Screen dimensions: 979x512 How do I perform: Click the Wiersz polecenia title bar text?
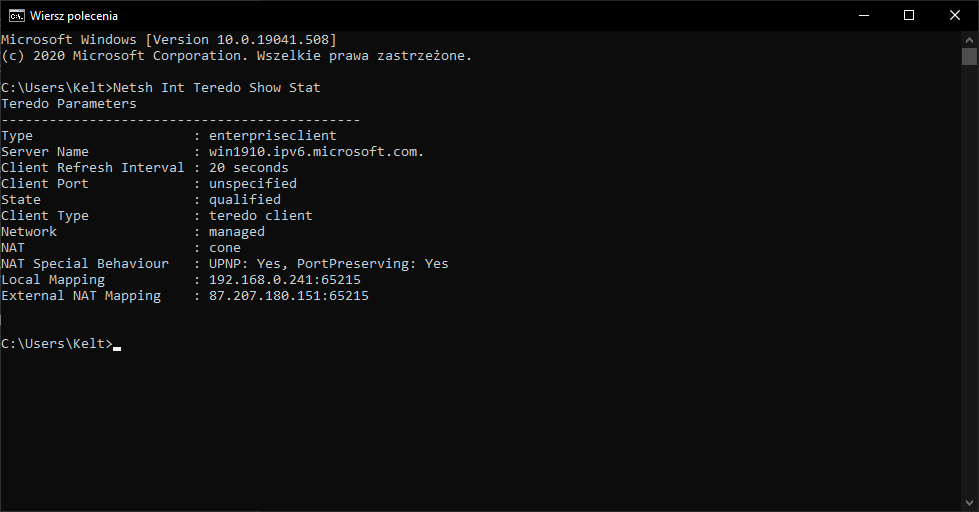pyautogui.click(x=74, y=16)
